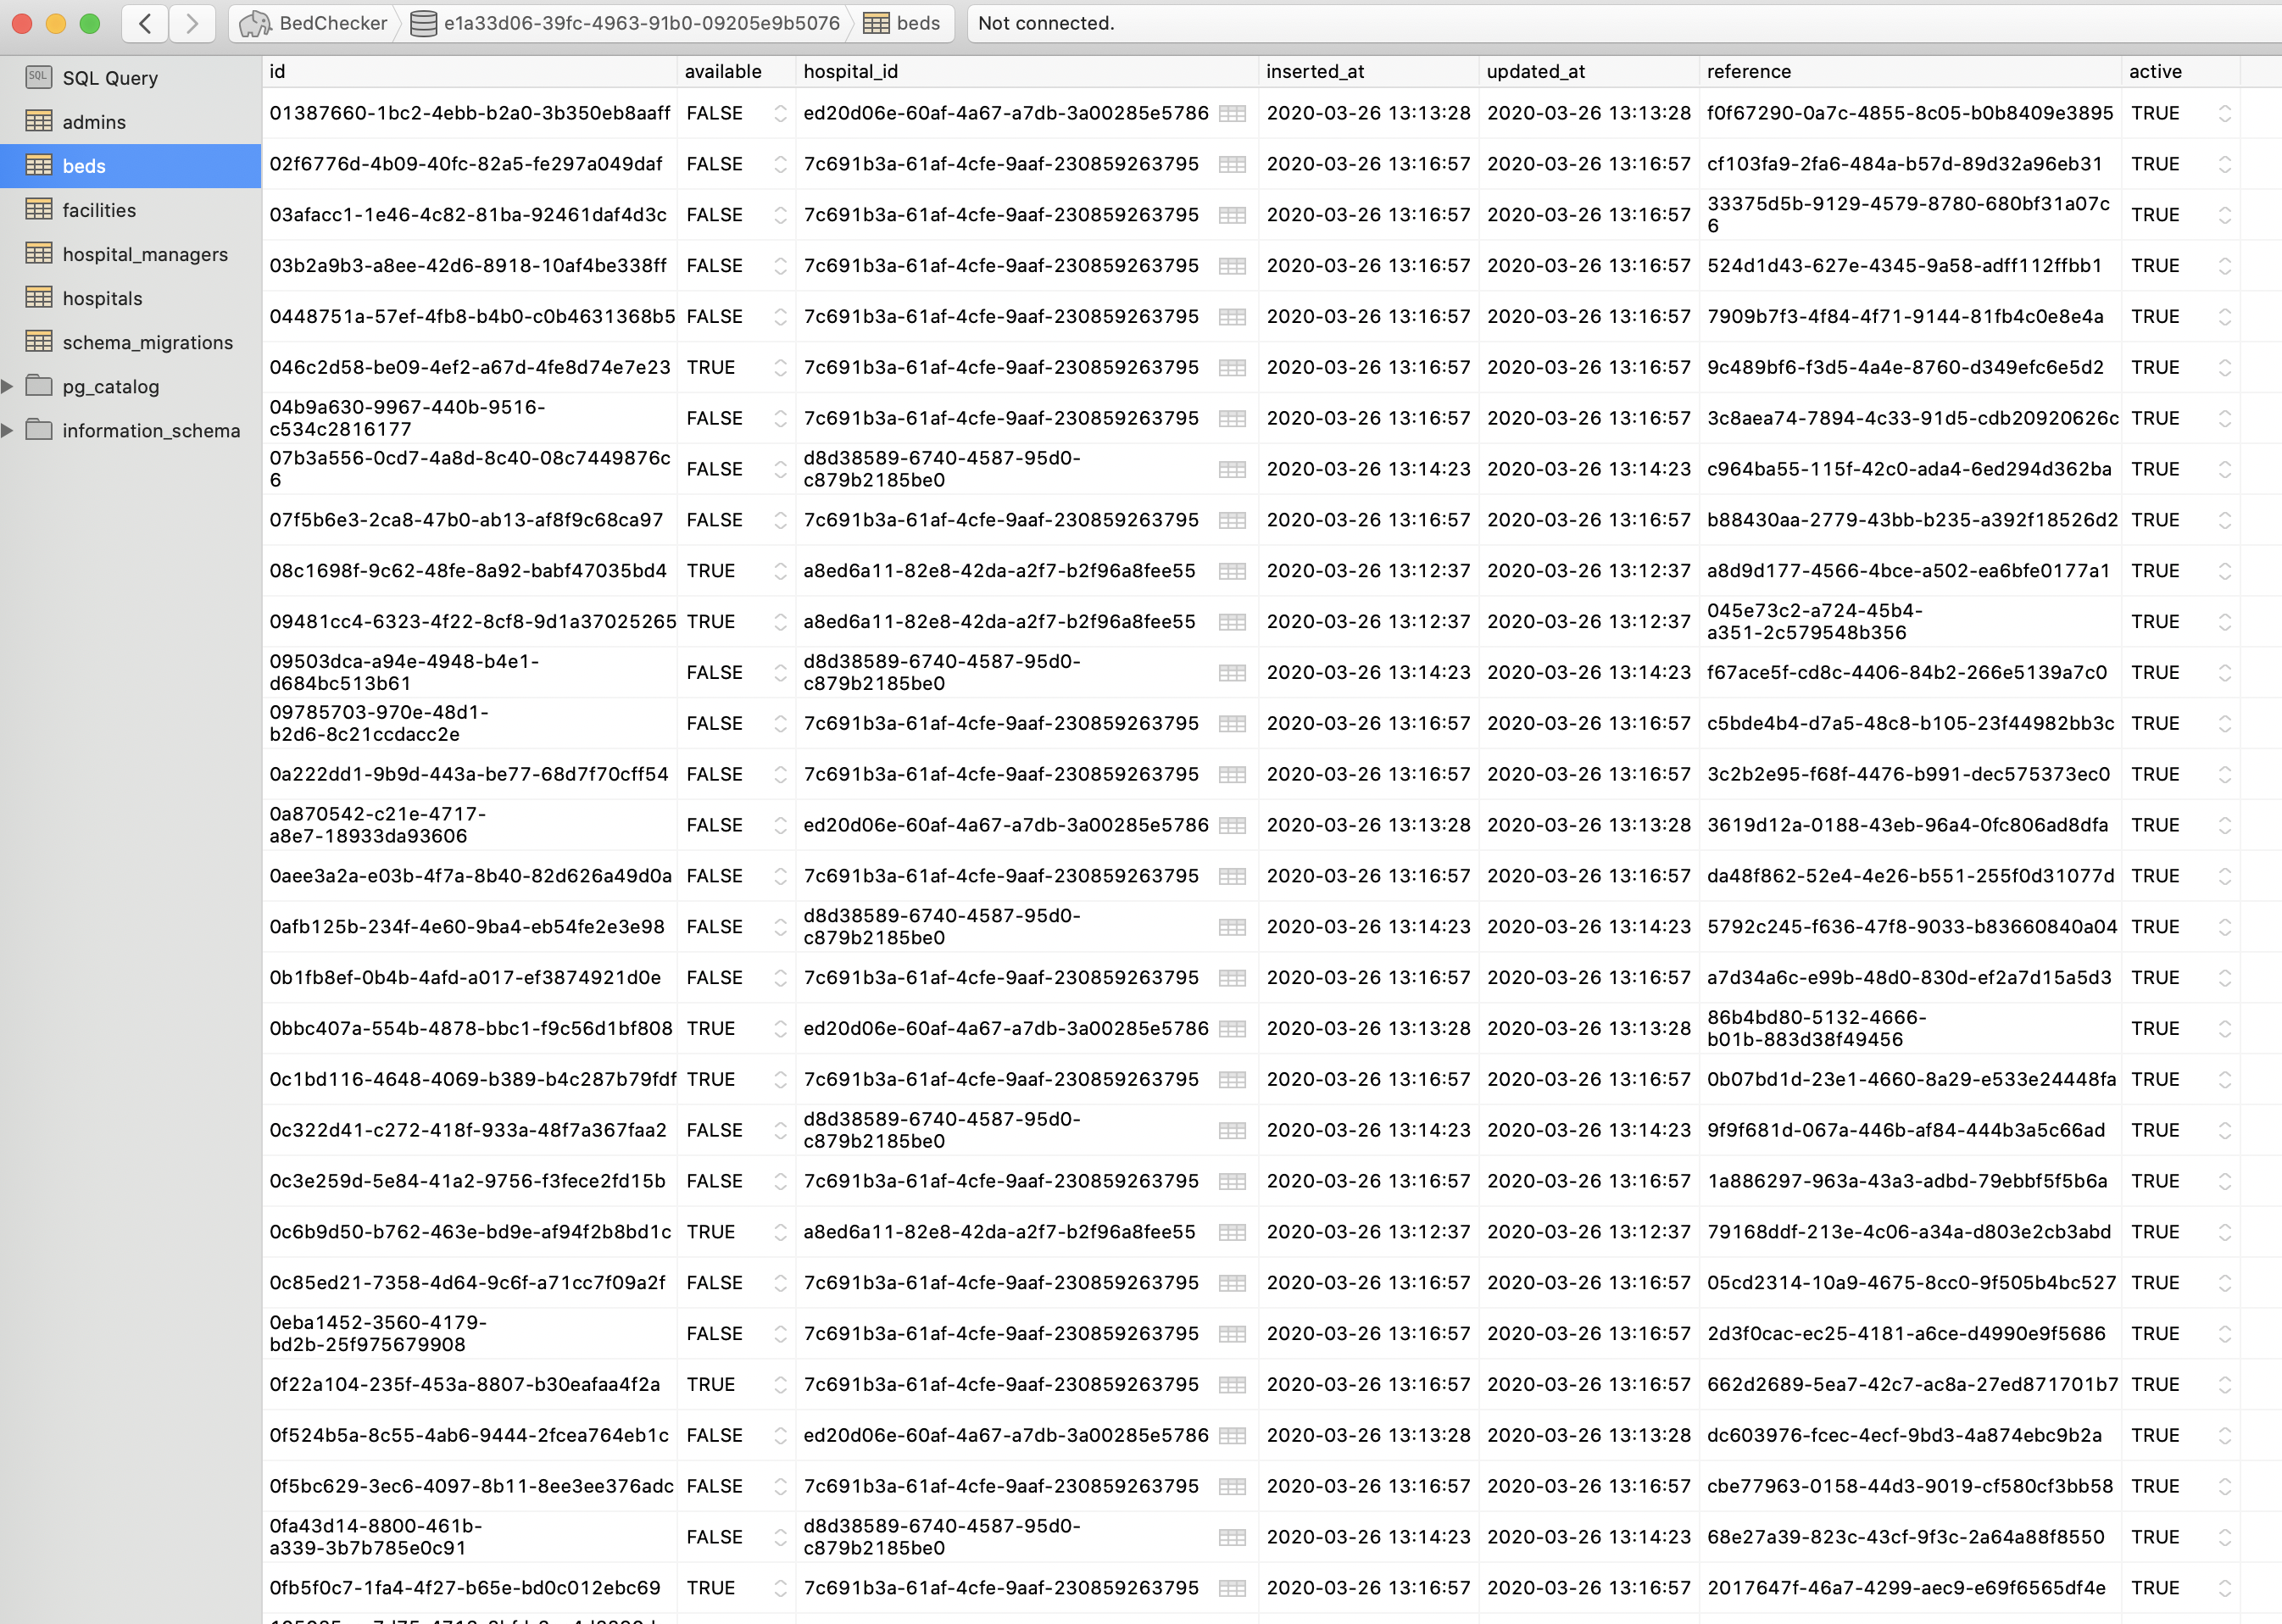Image resolution: width=2282 pixels, height=1624 pixels.
Task: Select the beds breadcrumb tab
Action: tap(903, 23)
